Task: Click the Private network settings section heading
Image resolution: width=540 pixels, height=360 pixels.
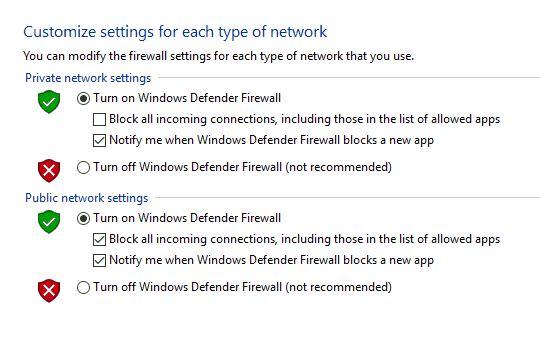Action: click(x=88, y=78)
